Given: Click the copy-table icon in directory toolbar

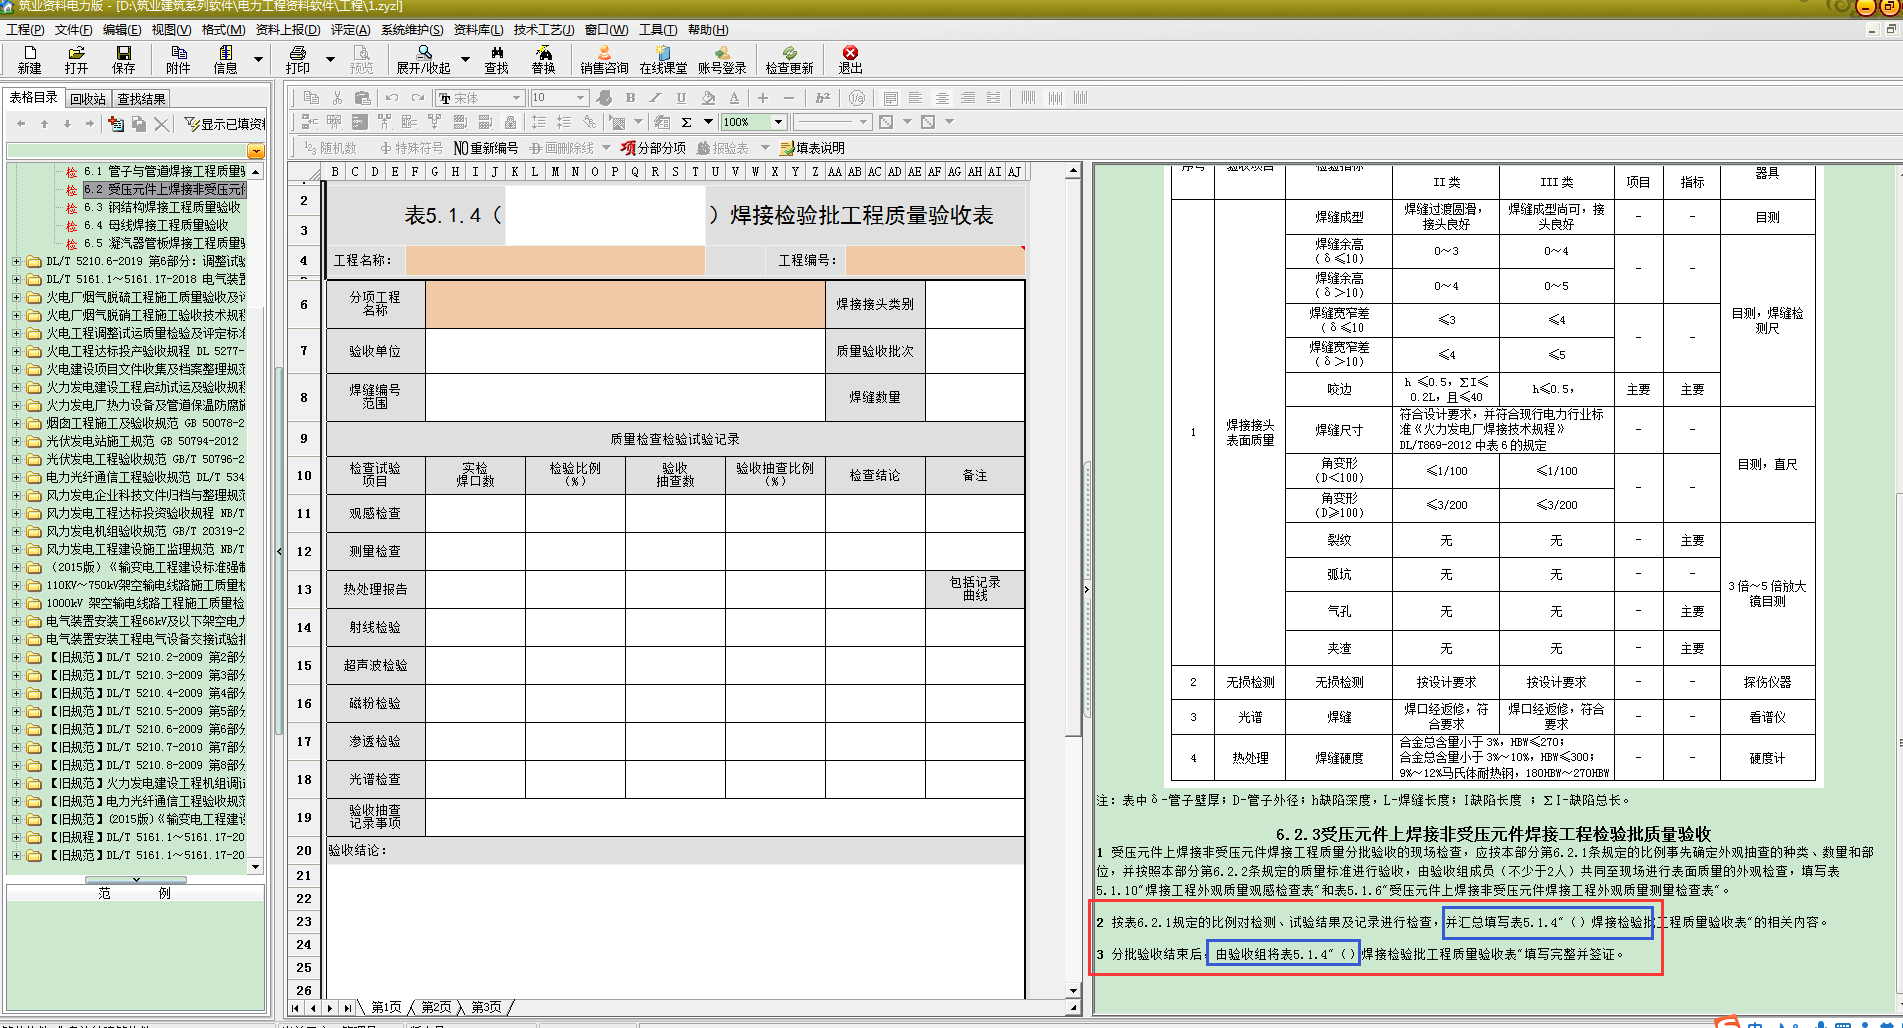Looking at the screenshot, I should [x=139, y=124].
